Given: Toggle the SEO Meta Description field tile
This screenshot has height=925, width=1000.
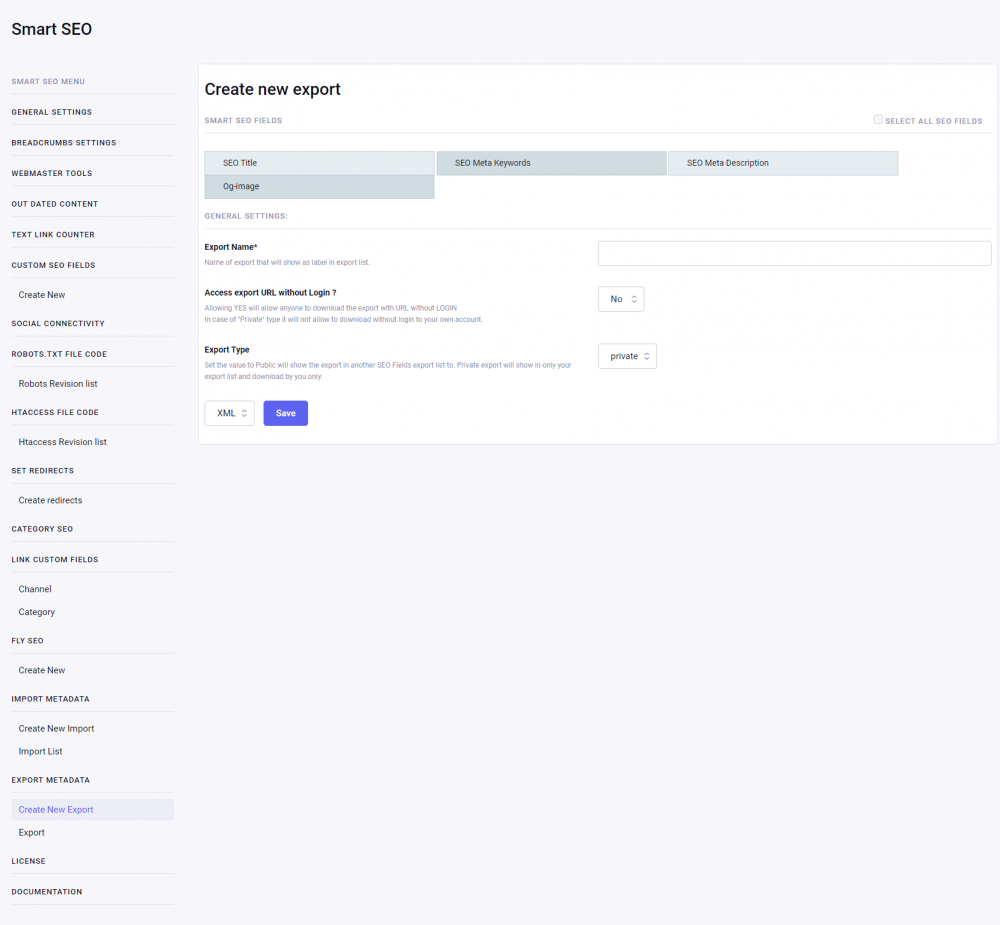Looking at the screenshot, I should (782, 163).
